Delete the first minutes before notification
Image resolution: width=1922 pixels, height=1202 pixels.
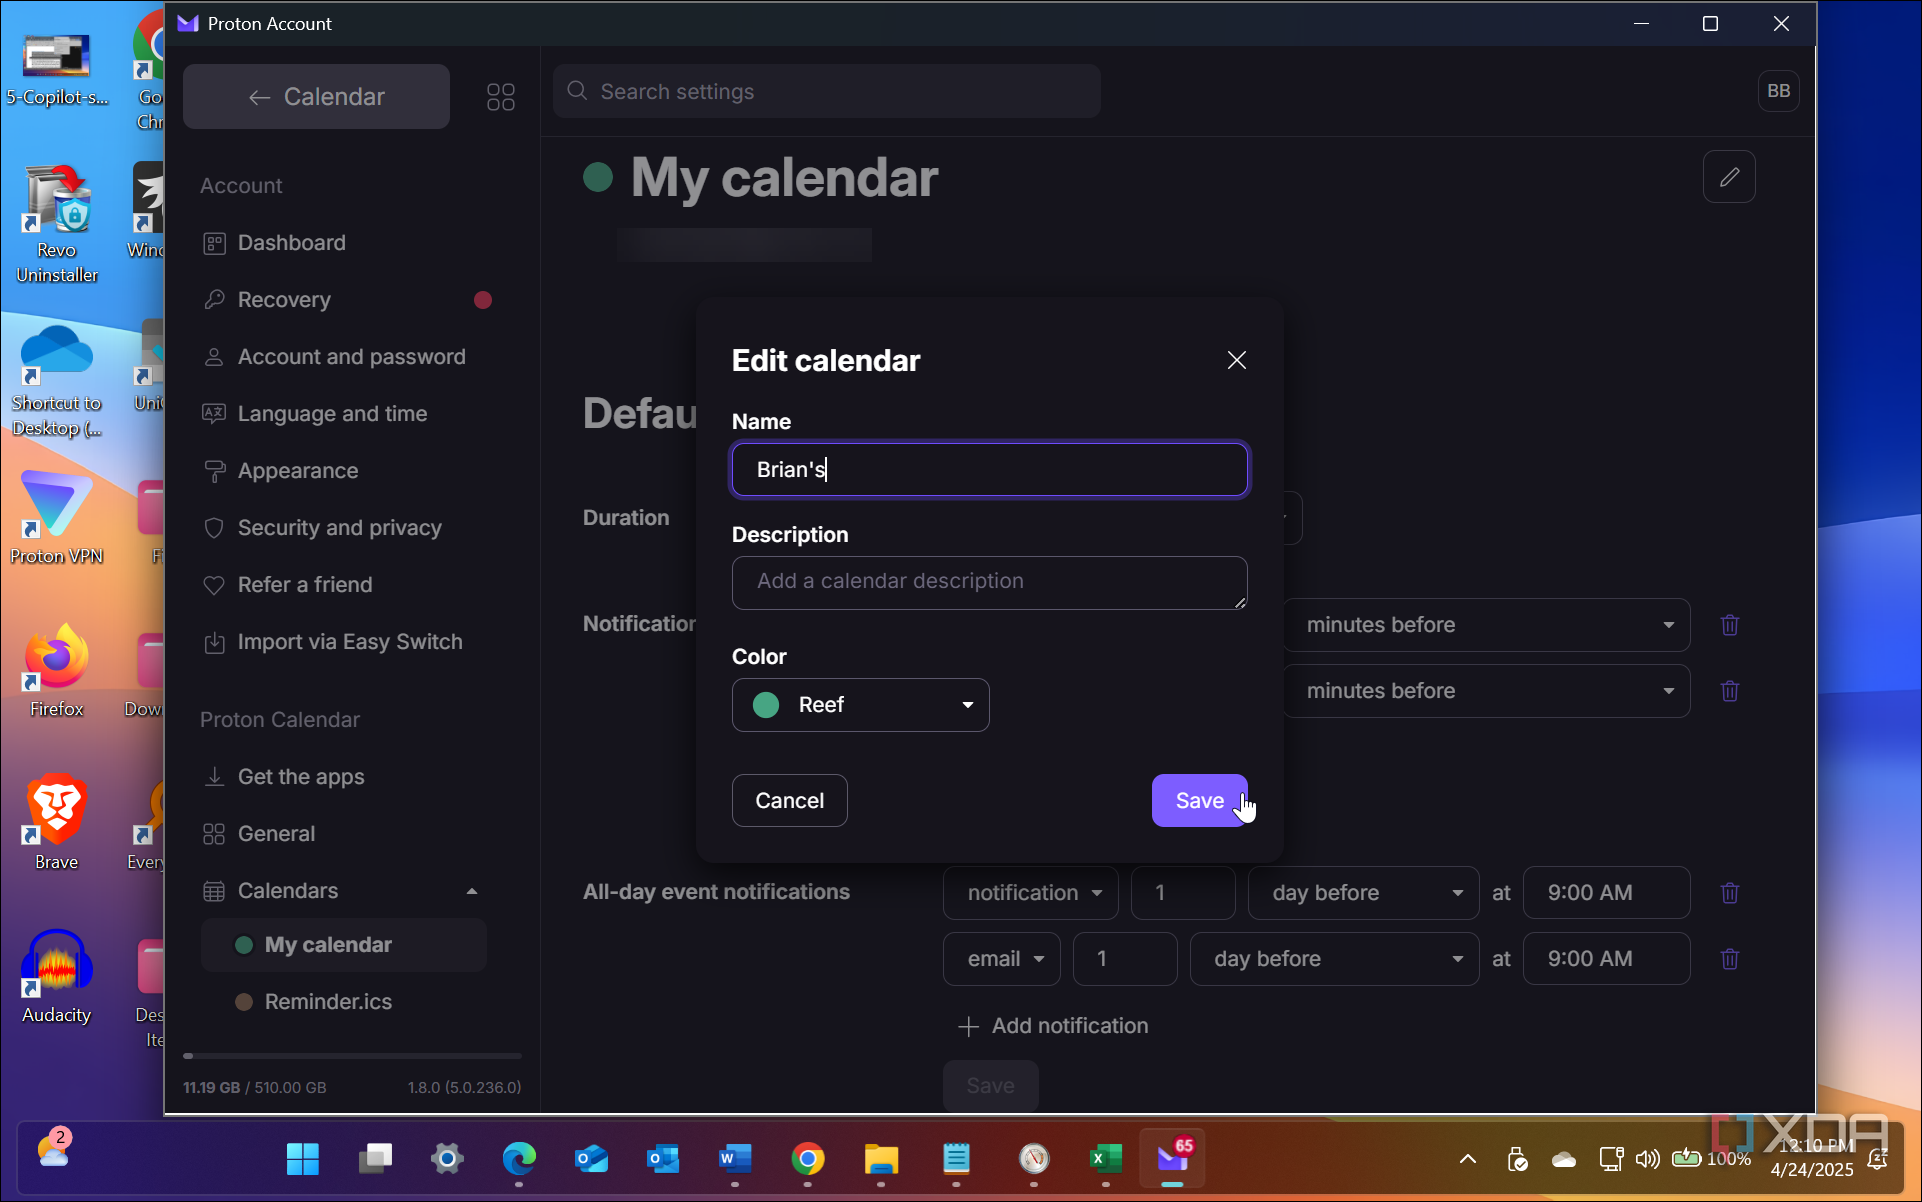click(1730, 625)
